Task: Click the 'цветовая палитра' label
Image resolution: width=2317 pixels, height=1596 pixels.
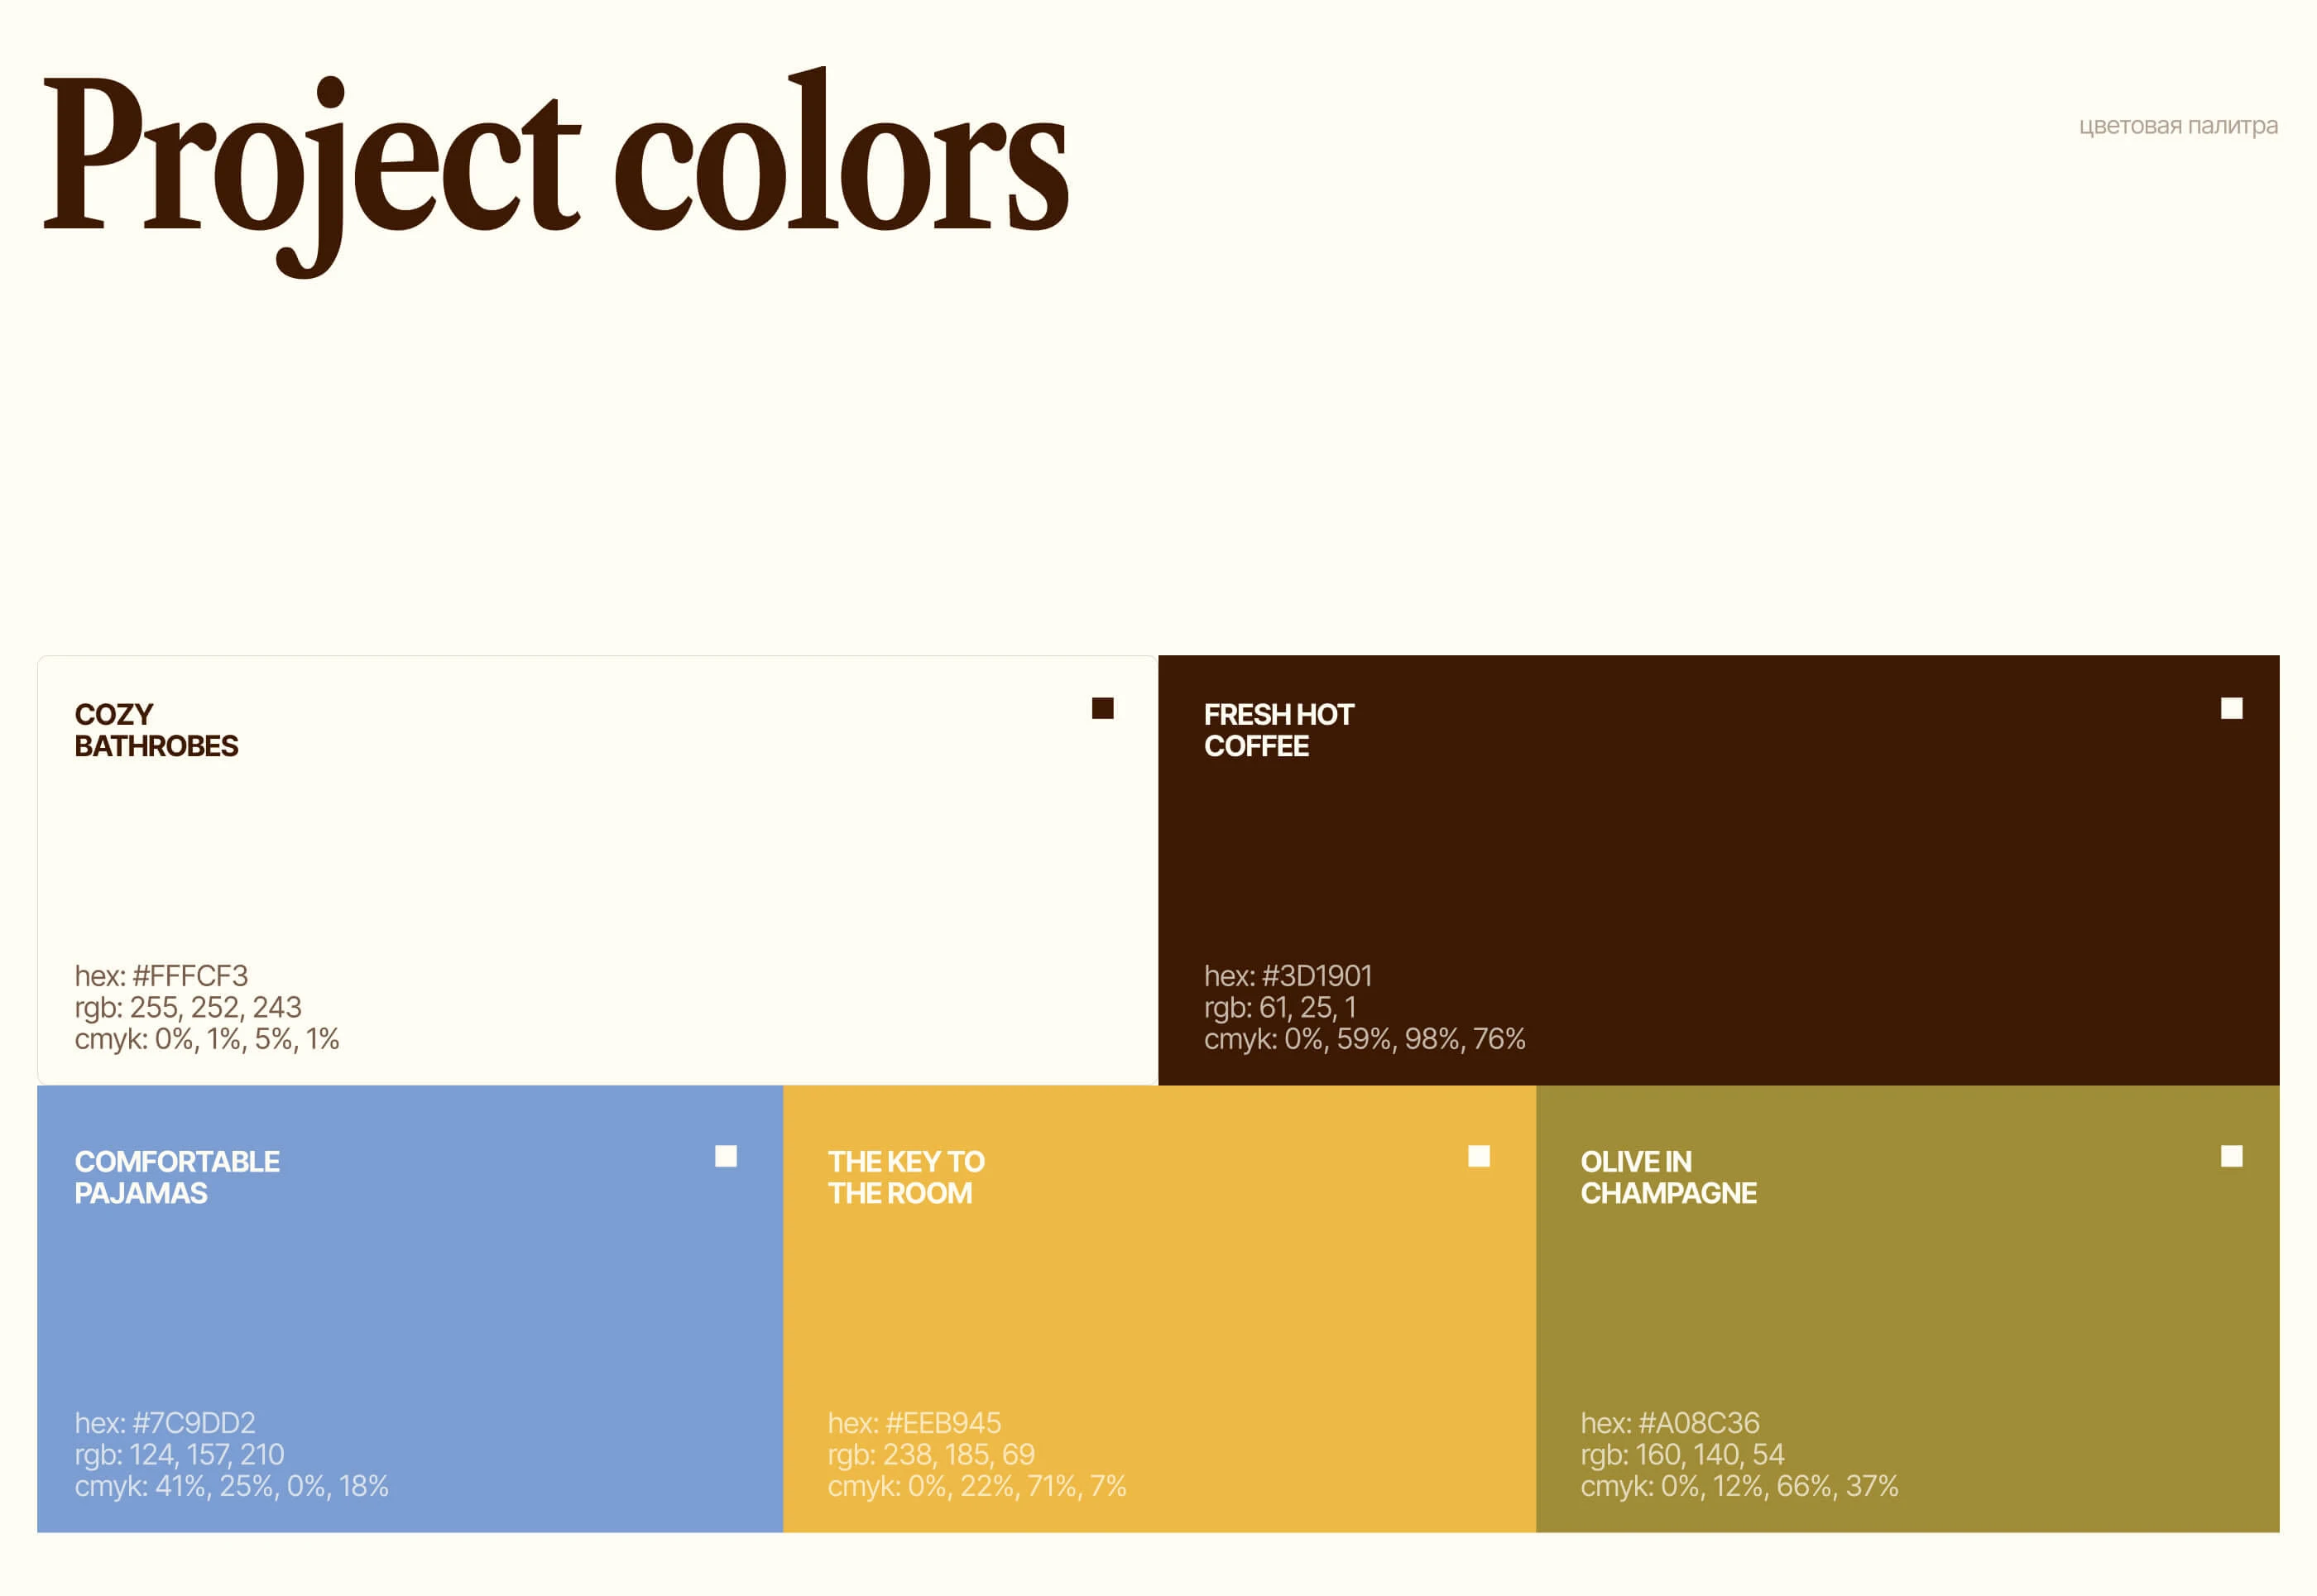Action: (2177, 126)
